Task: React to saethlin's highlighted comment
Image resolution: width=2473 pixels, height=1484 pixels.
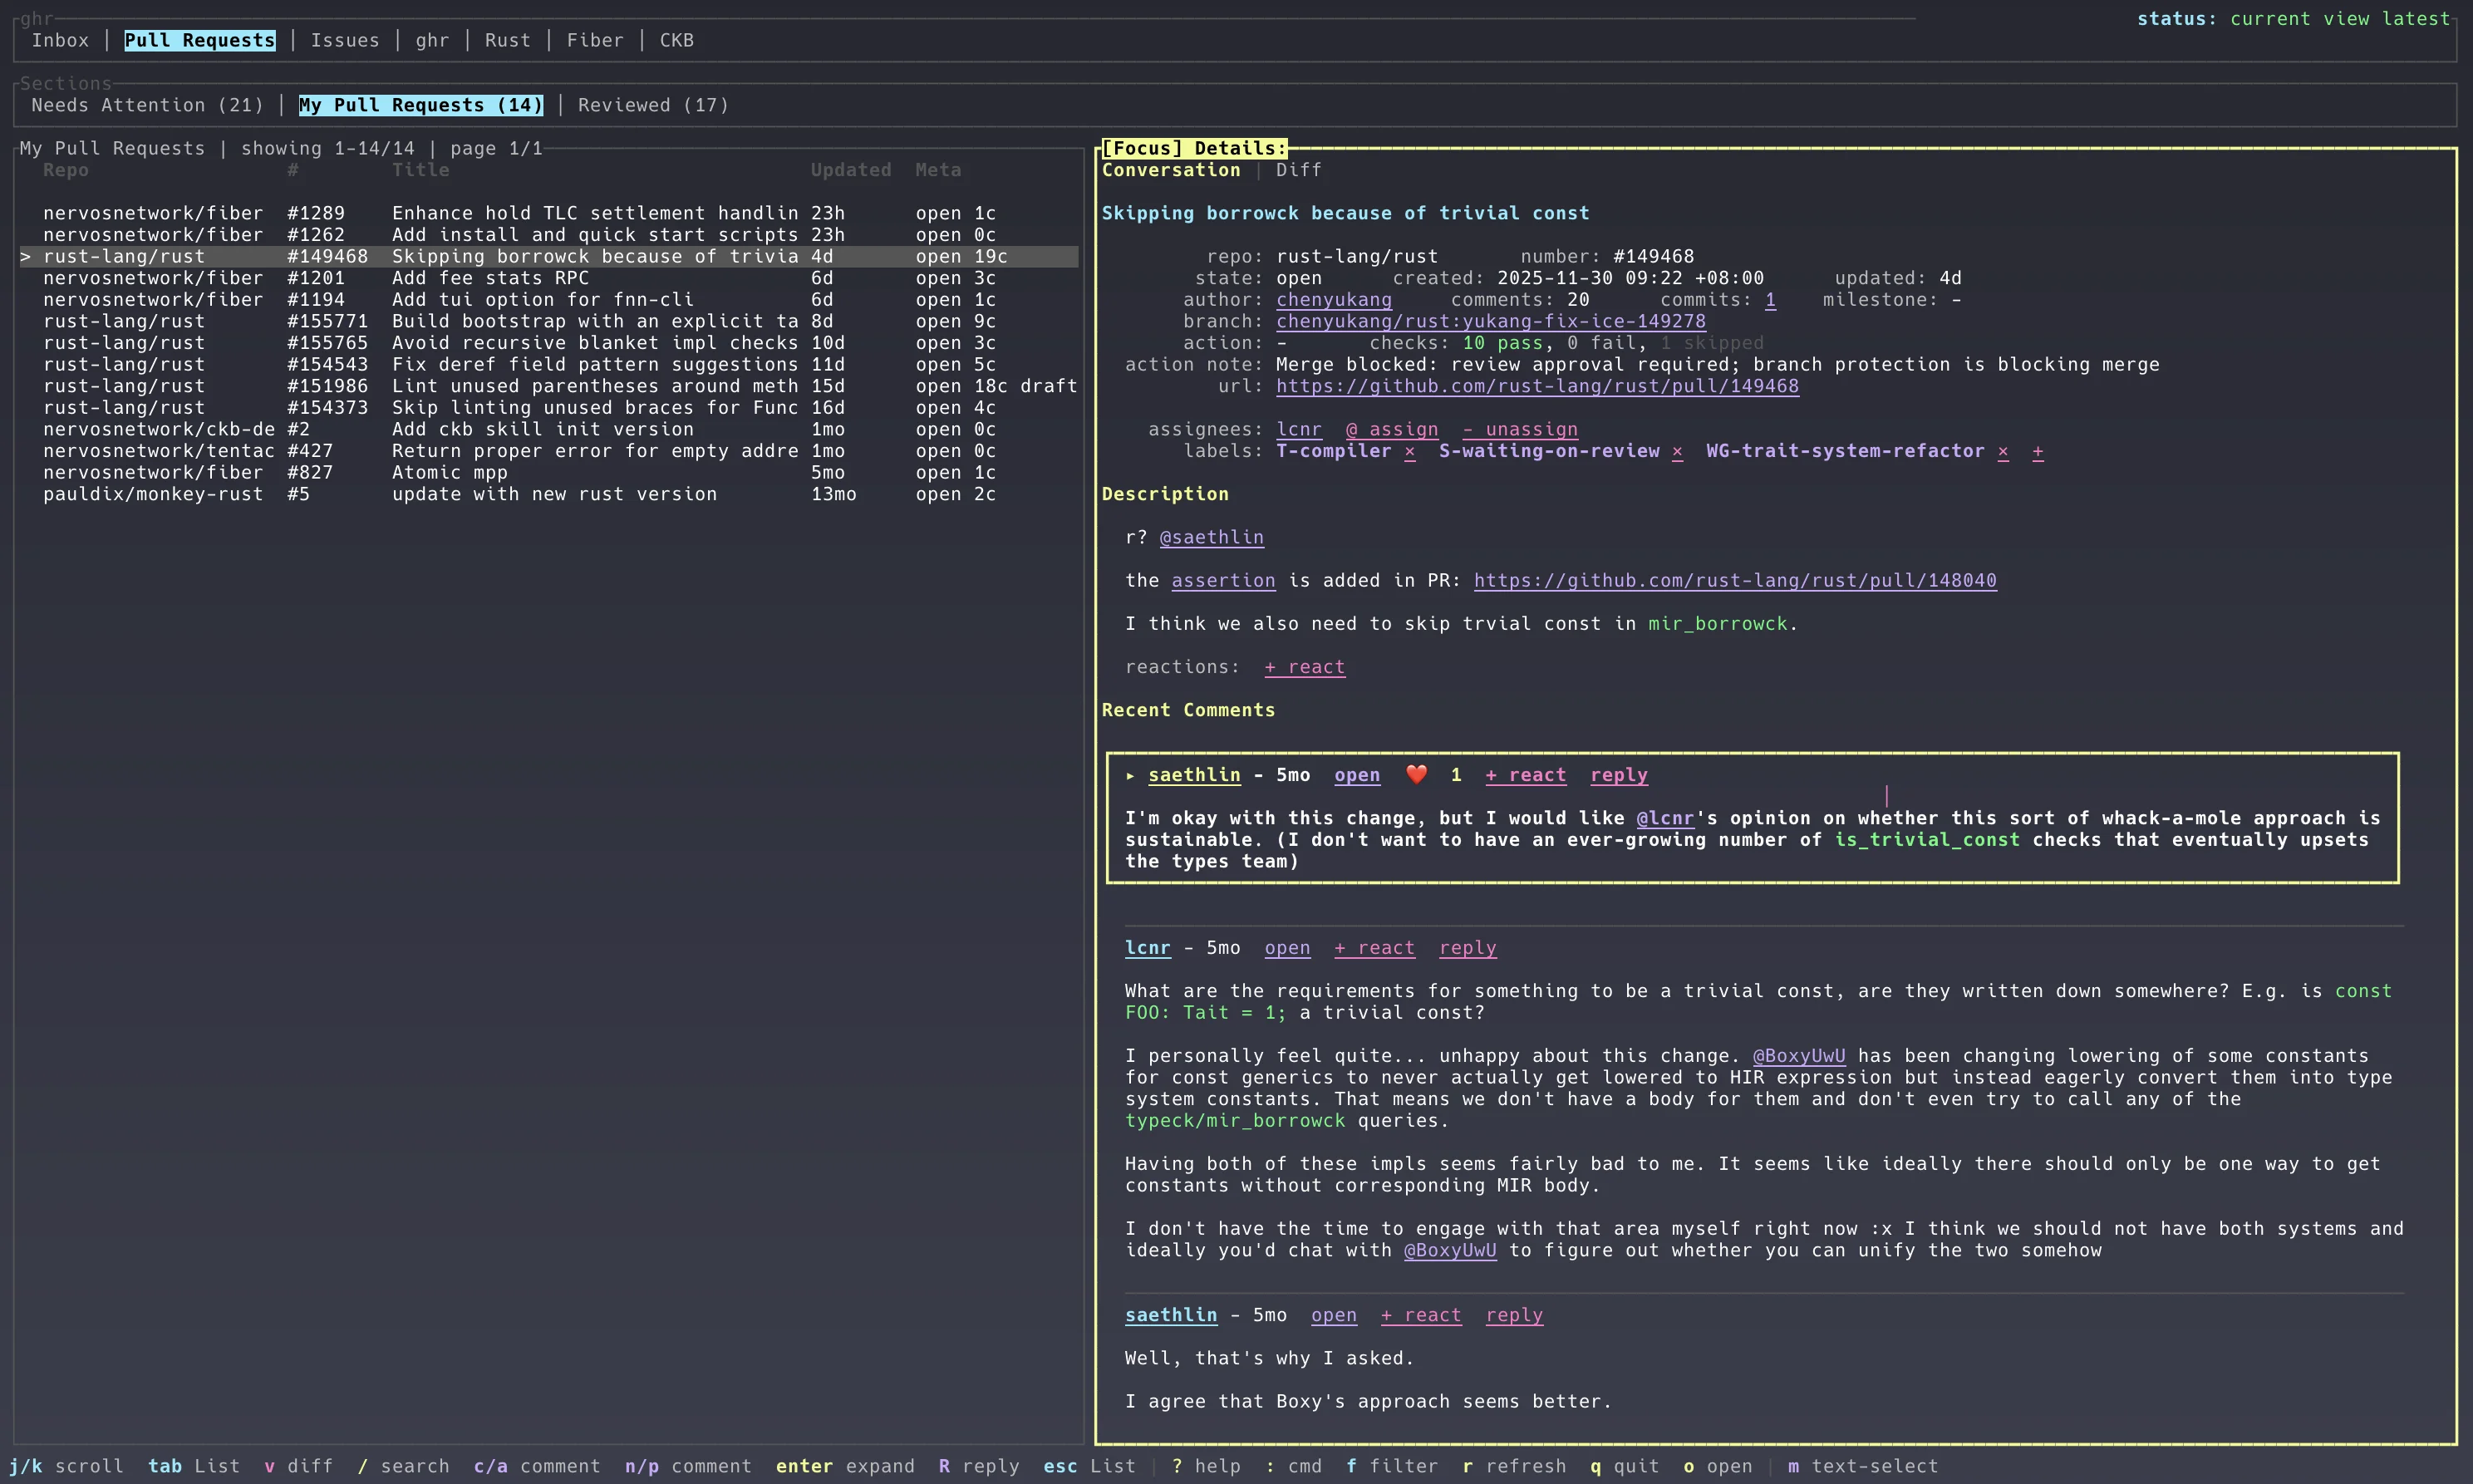Action: tap(1526, 775)
